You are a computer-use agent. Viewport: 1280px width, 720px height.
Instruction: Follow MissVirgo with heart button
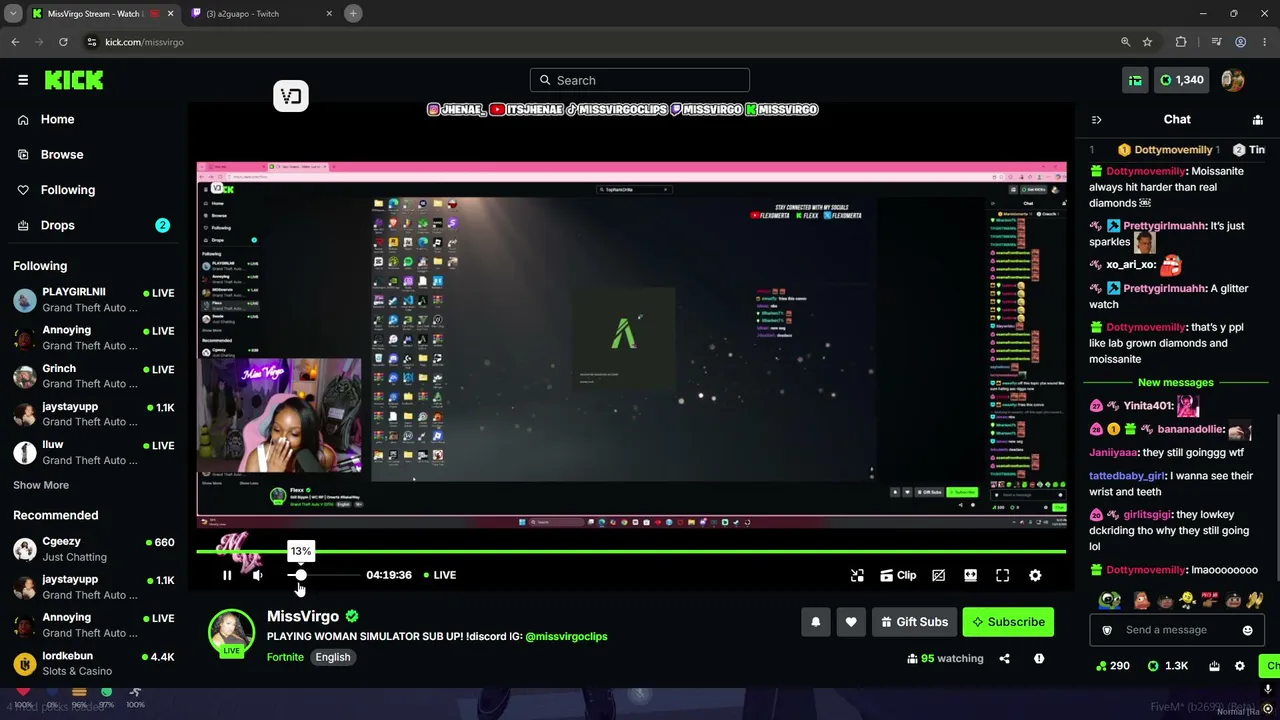click(851, 622)
